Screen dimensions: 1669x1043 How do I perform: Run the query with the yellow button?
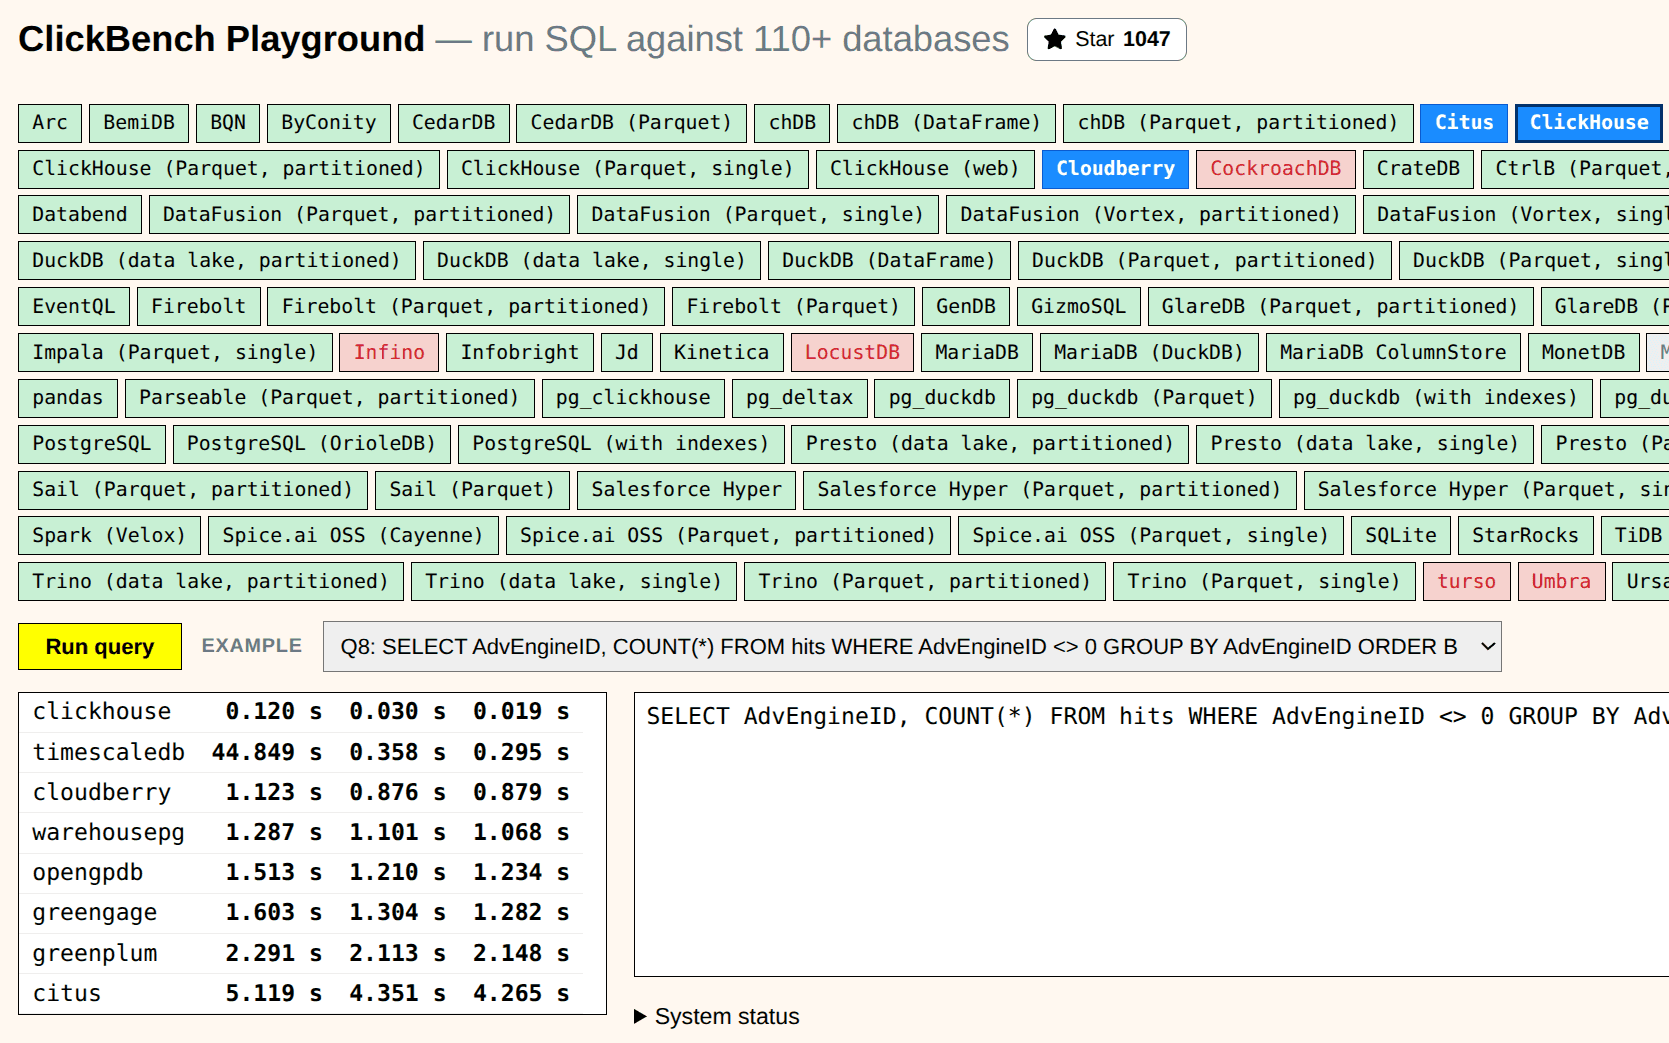(100, 646)
